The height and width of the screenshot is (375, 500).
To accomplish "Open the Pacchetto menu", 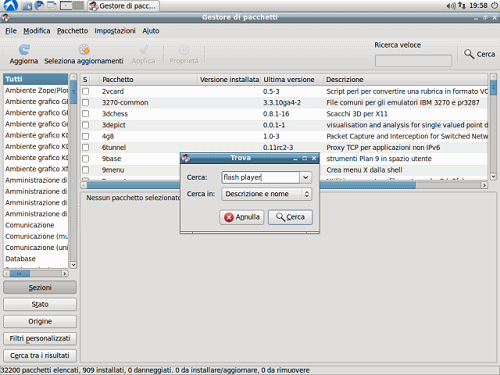I will click(72, 31).
